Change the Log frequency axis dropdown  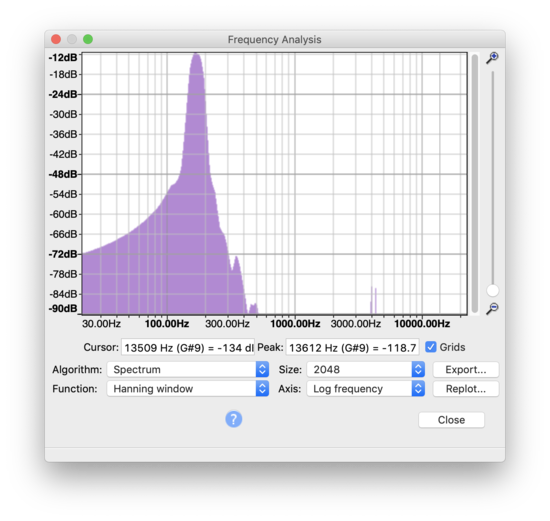tap(365, 389)
